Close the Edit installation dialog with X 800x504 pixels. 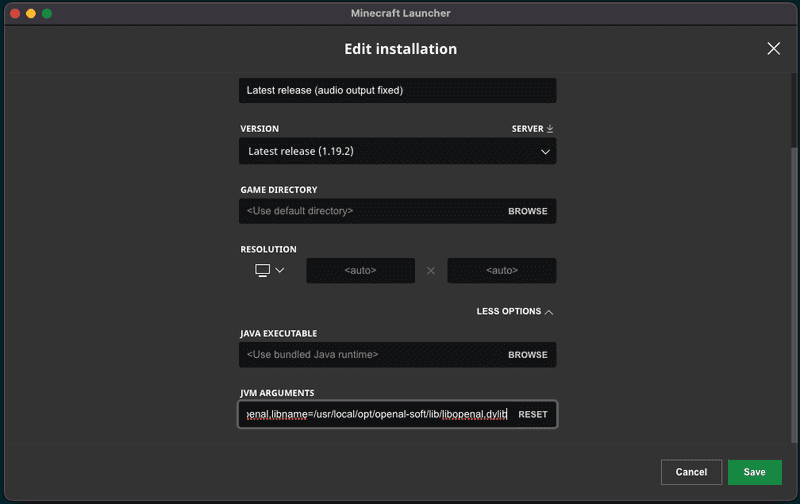pyautogui.click(x=773, y=48)
